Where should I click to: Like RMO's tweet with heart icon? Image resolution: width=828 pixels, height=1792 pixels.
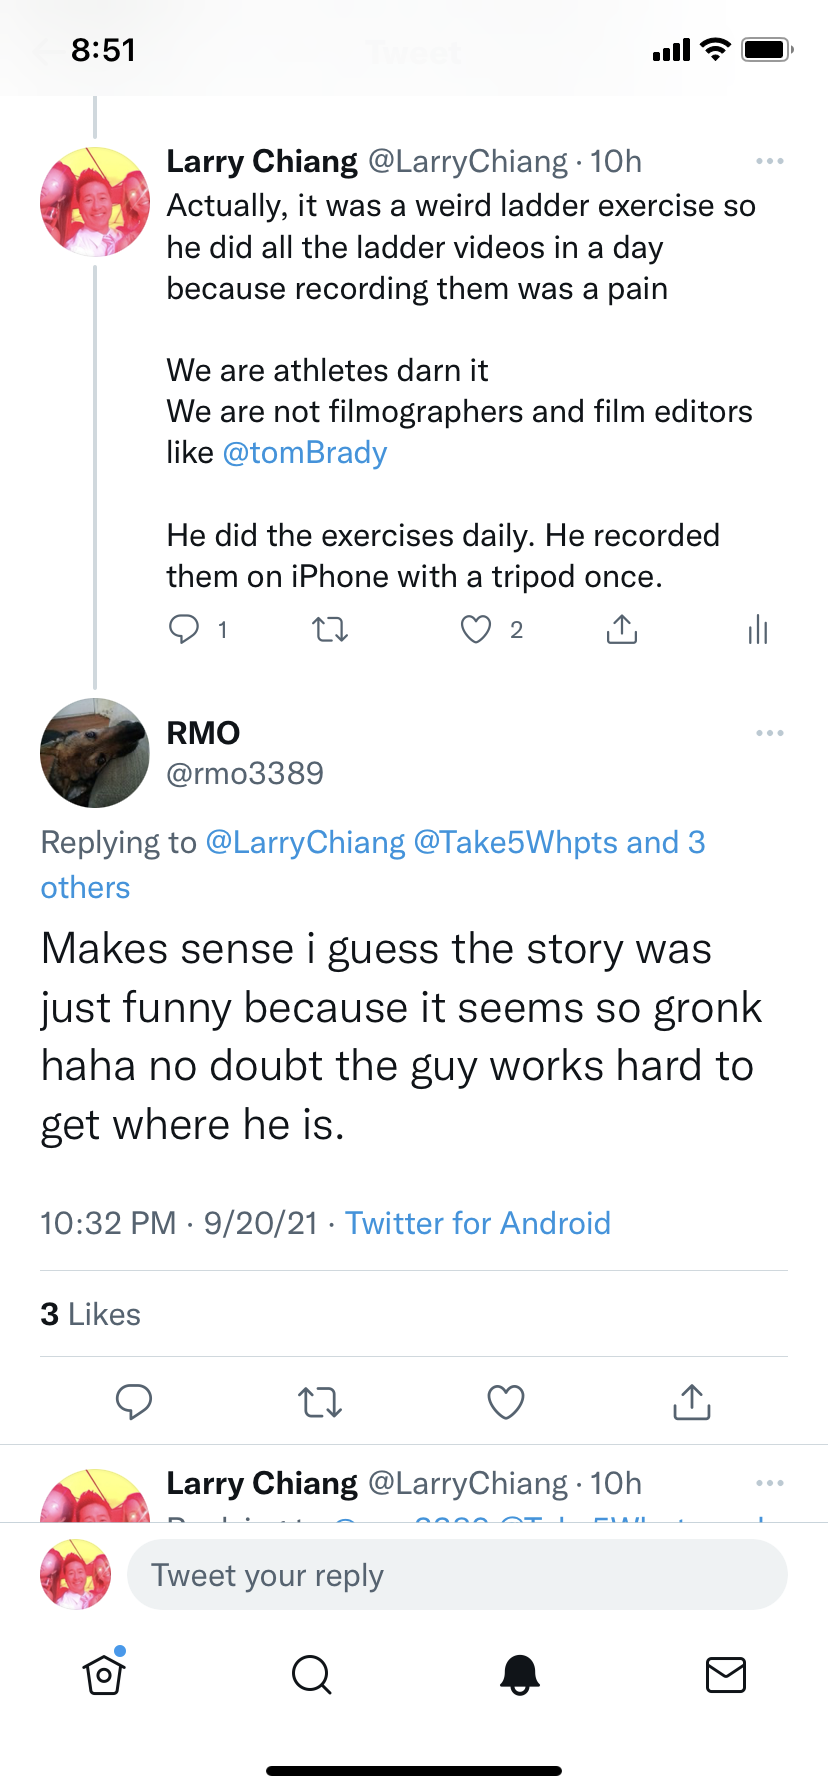pos(506,1402)
